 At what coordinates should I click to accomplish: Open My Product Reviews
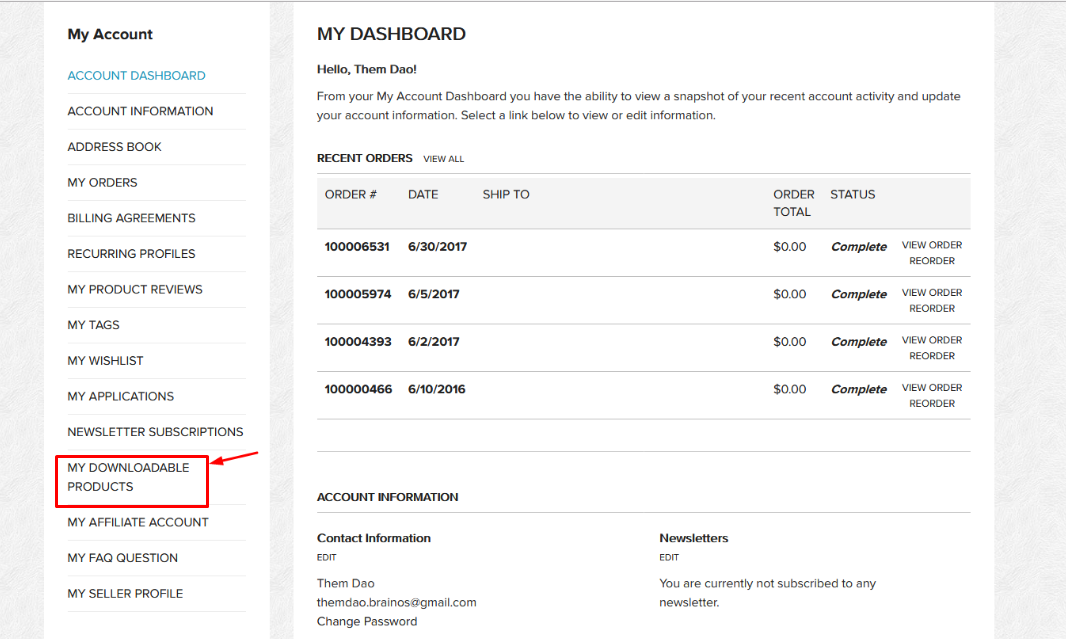coord(135,289)
